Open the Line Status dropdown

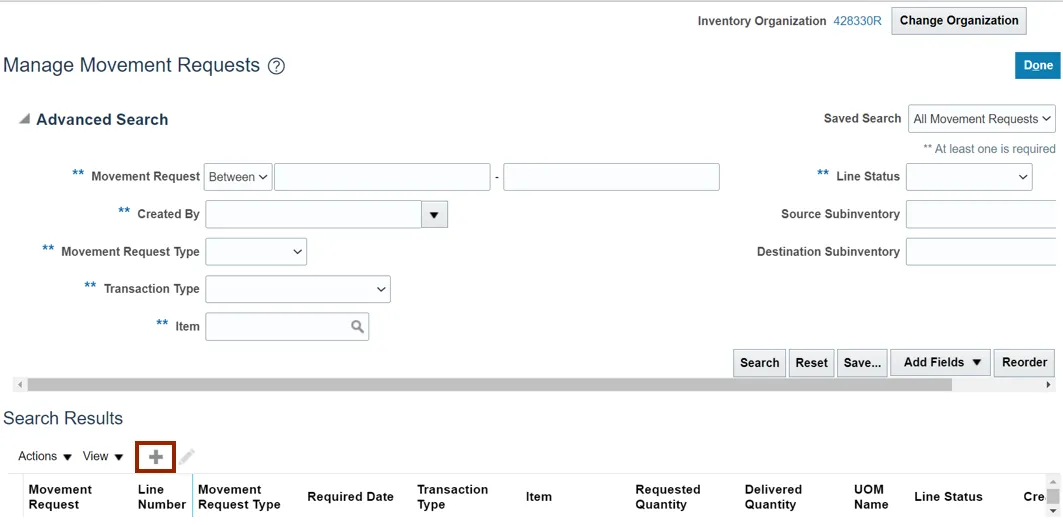point(968,177)
